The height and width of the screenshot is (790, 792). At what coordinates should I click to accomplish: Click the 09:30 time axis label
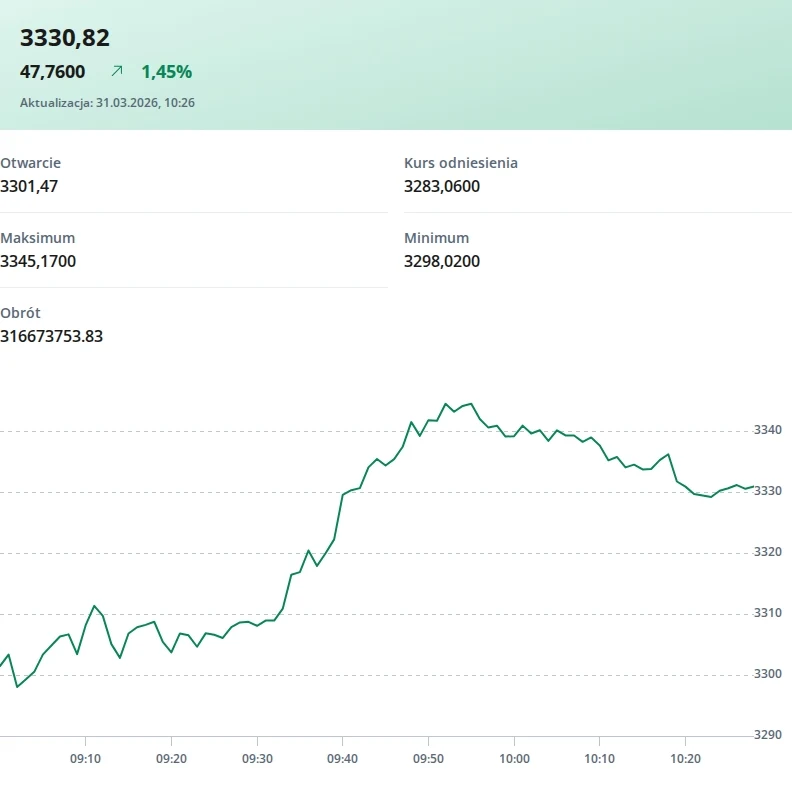pyautogui.click(x=257, y=759)
